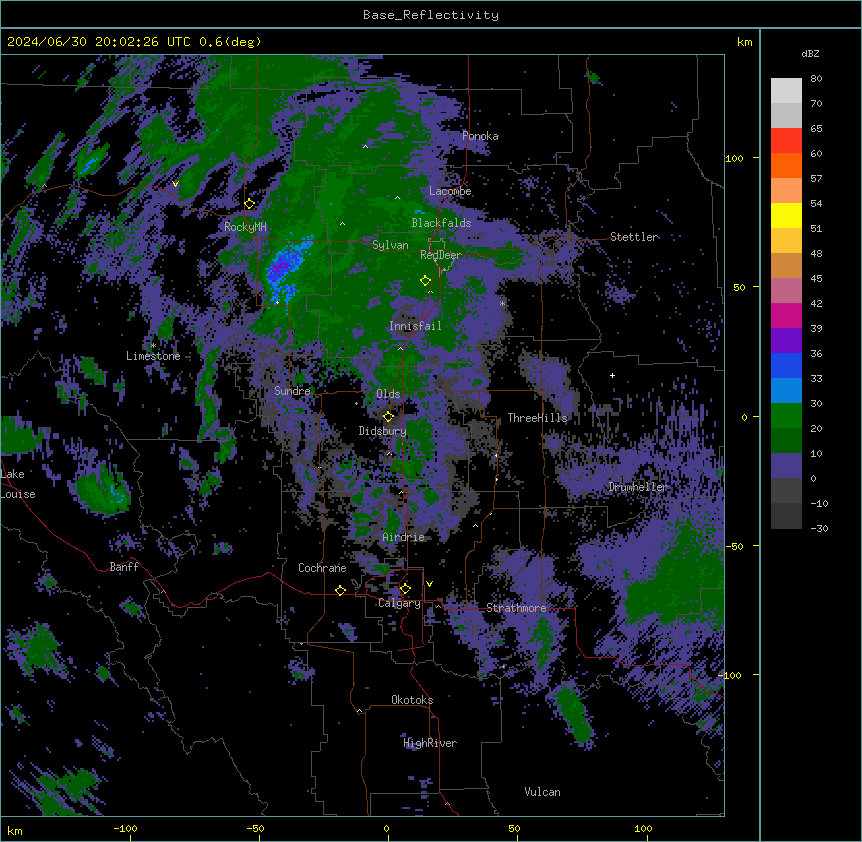Click the Blackfalds city label
The height and width of the screenshot is (842, 862).
pos(441,223)
